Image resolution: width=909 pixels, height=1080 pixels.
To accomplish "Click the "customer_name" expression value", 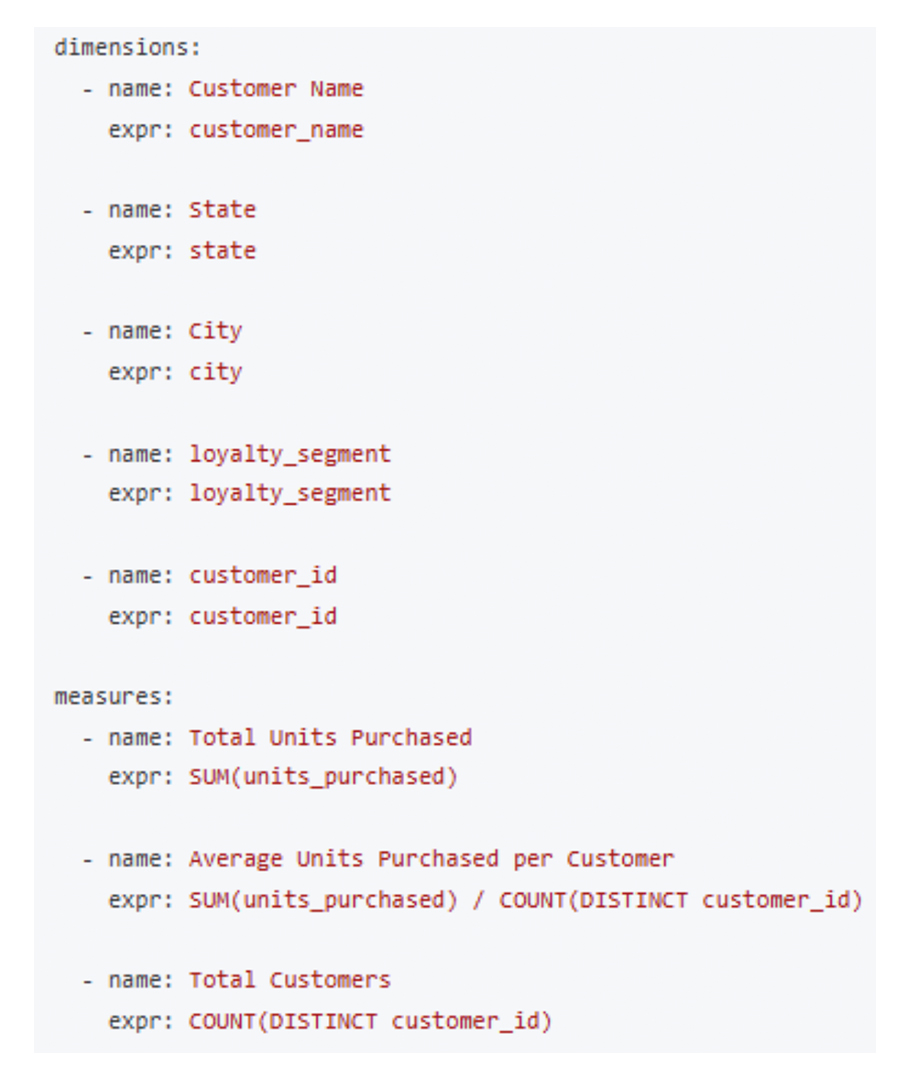I will pyautogui.click(x=276, y=129).
